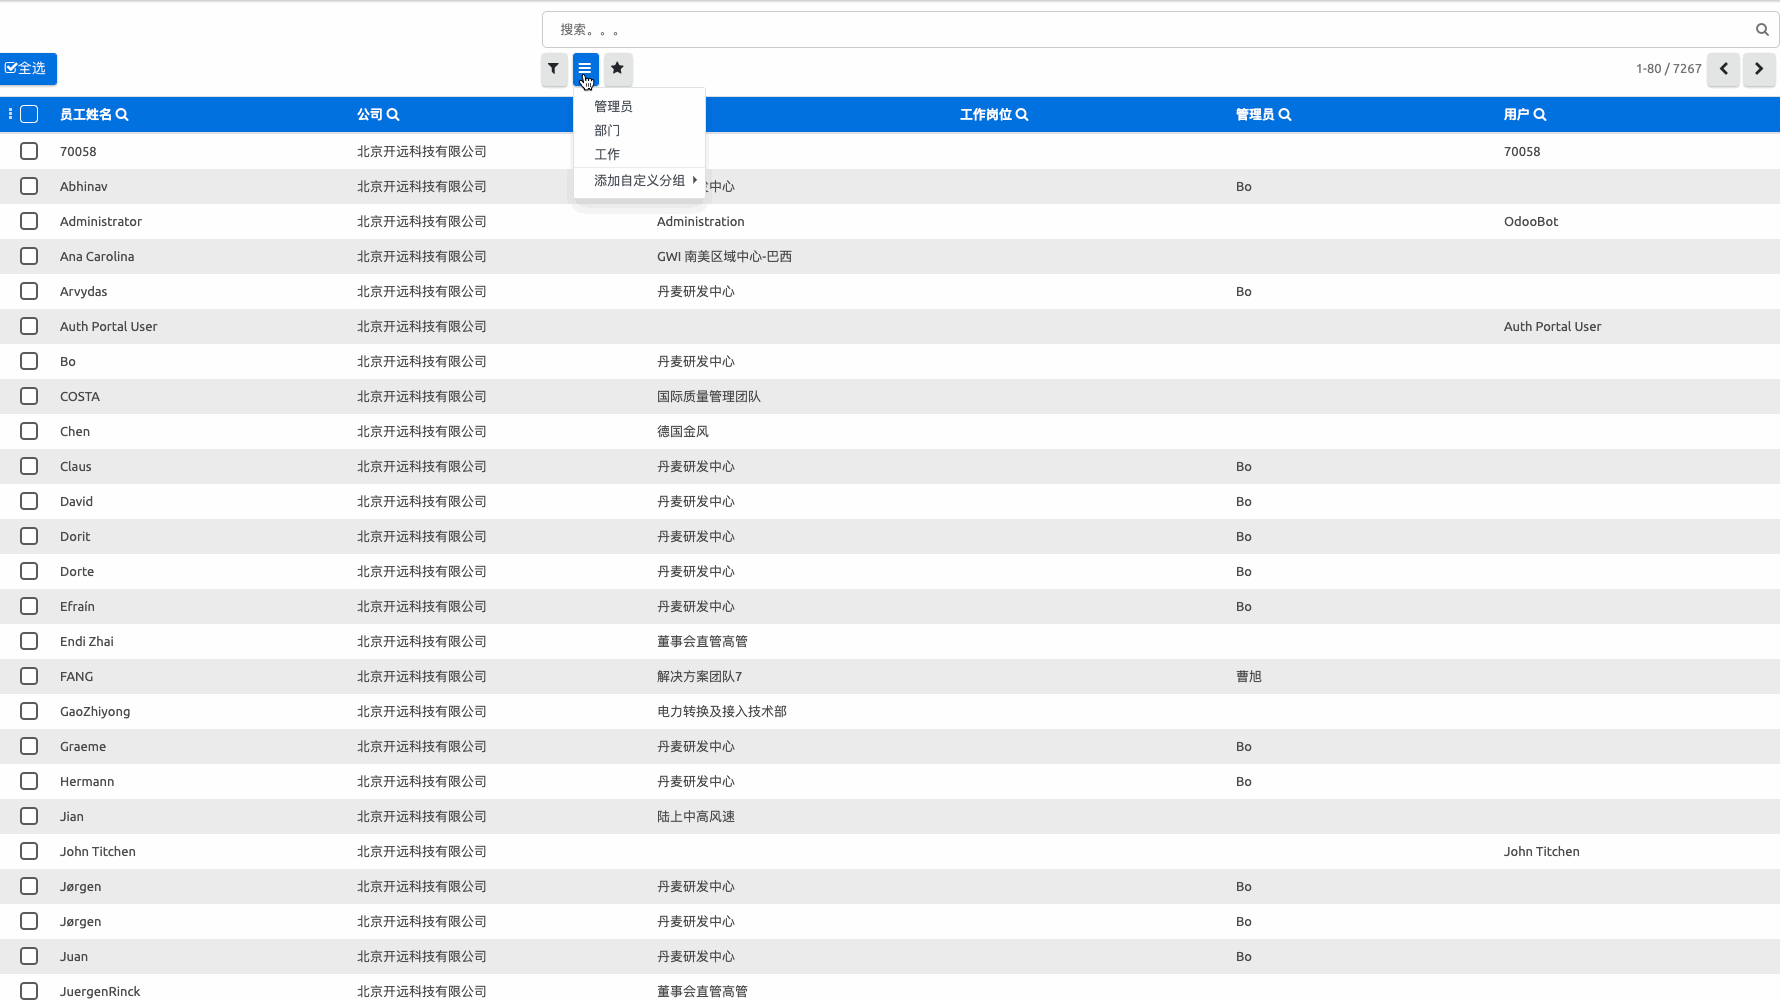Open the favorites star icon
This screenshot has width=1780, height=1000.
click(618, 69)
